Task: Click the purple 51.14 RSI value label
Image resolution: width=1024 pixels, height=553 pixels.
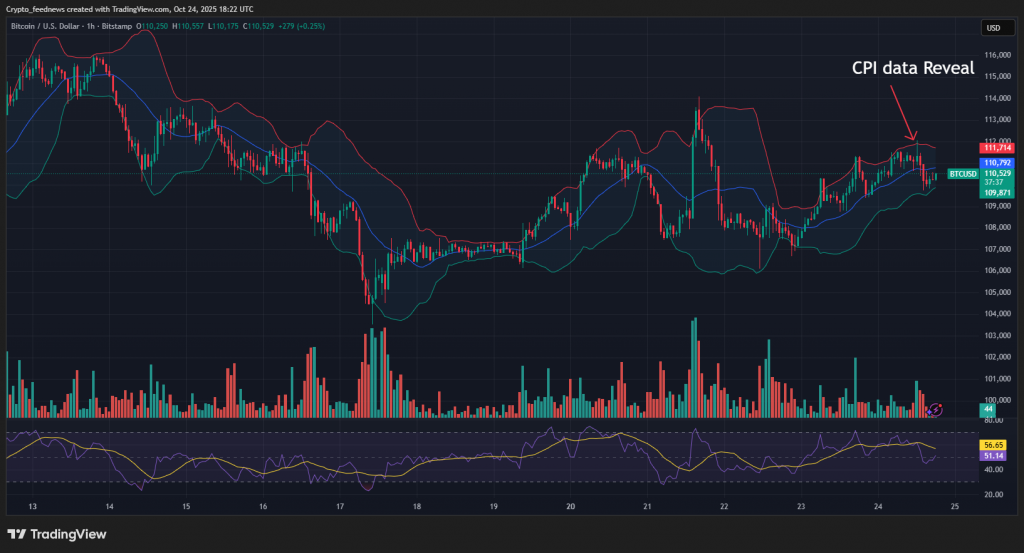Action: pyautogui.click(x=993, y=456)
